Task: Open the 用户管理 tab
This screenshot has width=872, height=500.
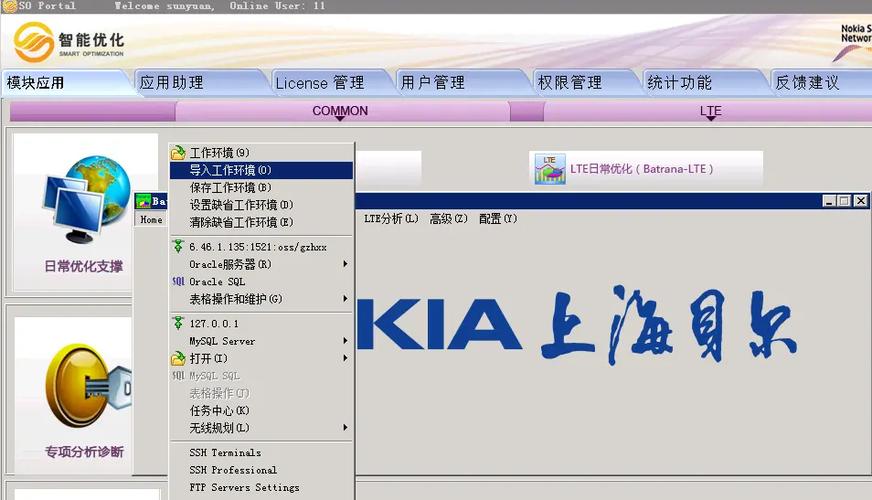Action: (461, 83)
